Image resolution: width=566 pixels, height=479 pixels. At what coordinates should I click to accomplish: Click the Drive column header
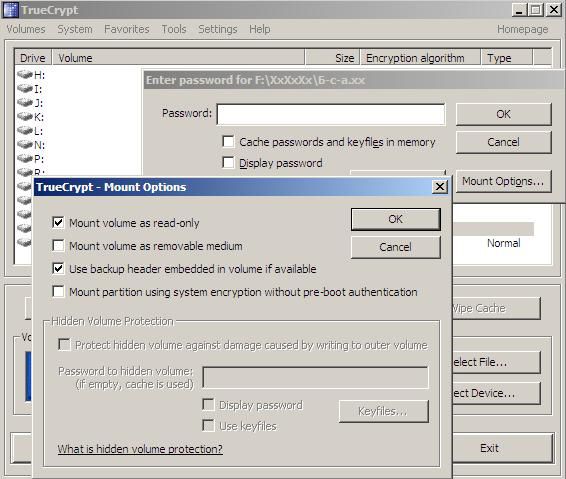tap(33, 58)
